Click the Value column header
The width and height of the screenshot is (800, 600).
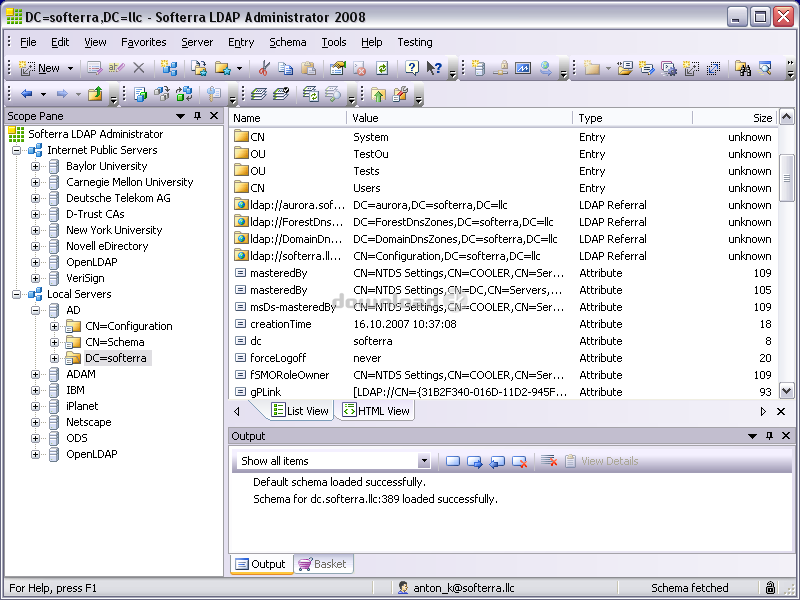click(460, 118)
